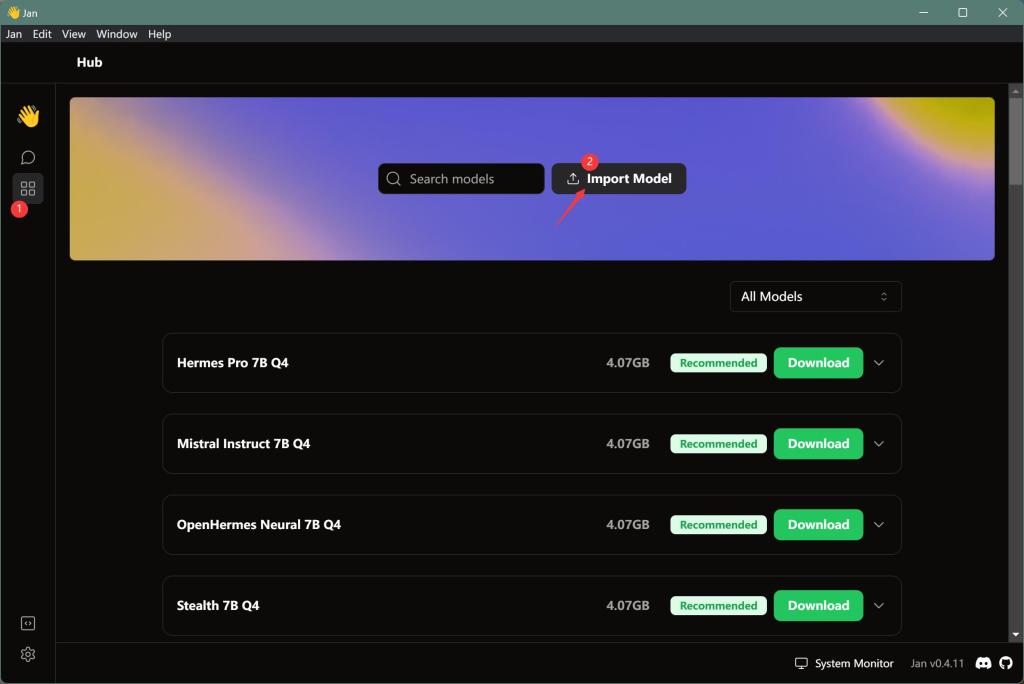The height and width of the screenshot is (684, 1024).
Task: Download the Hermes Pro 7B Q4 model
Action: [818, 363]
